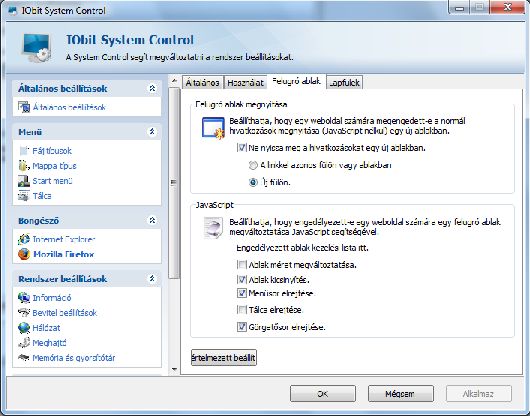Screen dimensions: 530x416
Task: Open the Memória és gyorsítótár link
Action: [x=74, y=358]
